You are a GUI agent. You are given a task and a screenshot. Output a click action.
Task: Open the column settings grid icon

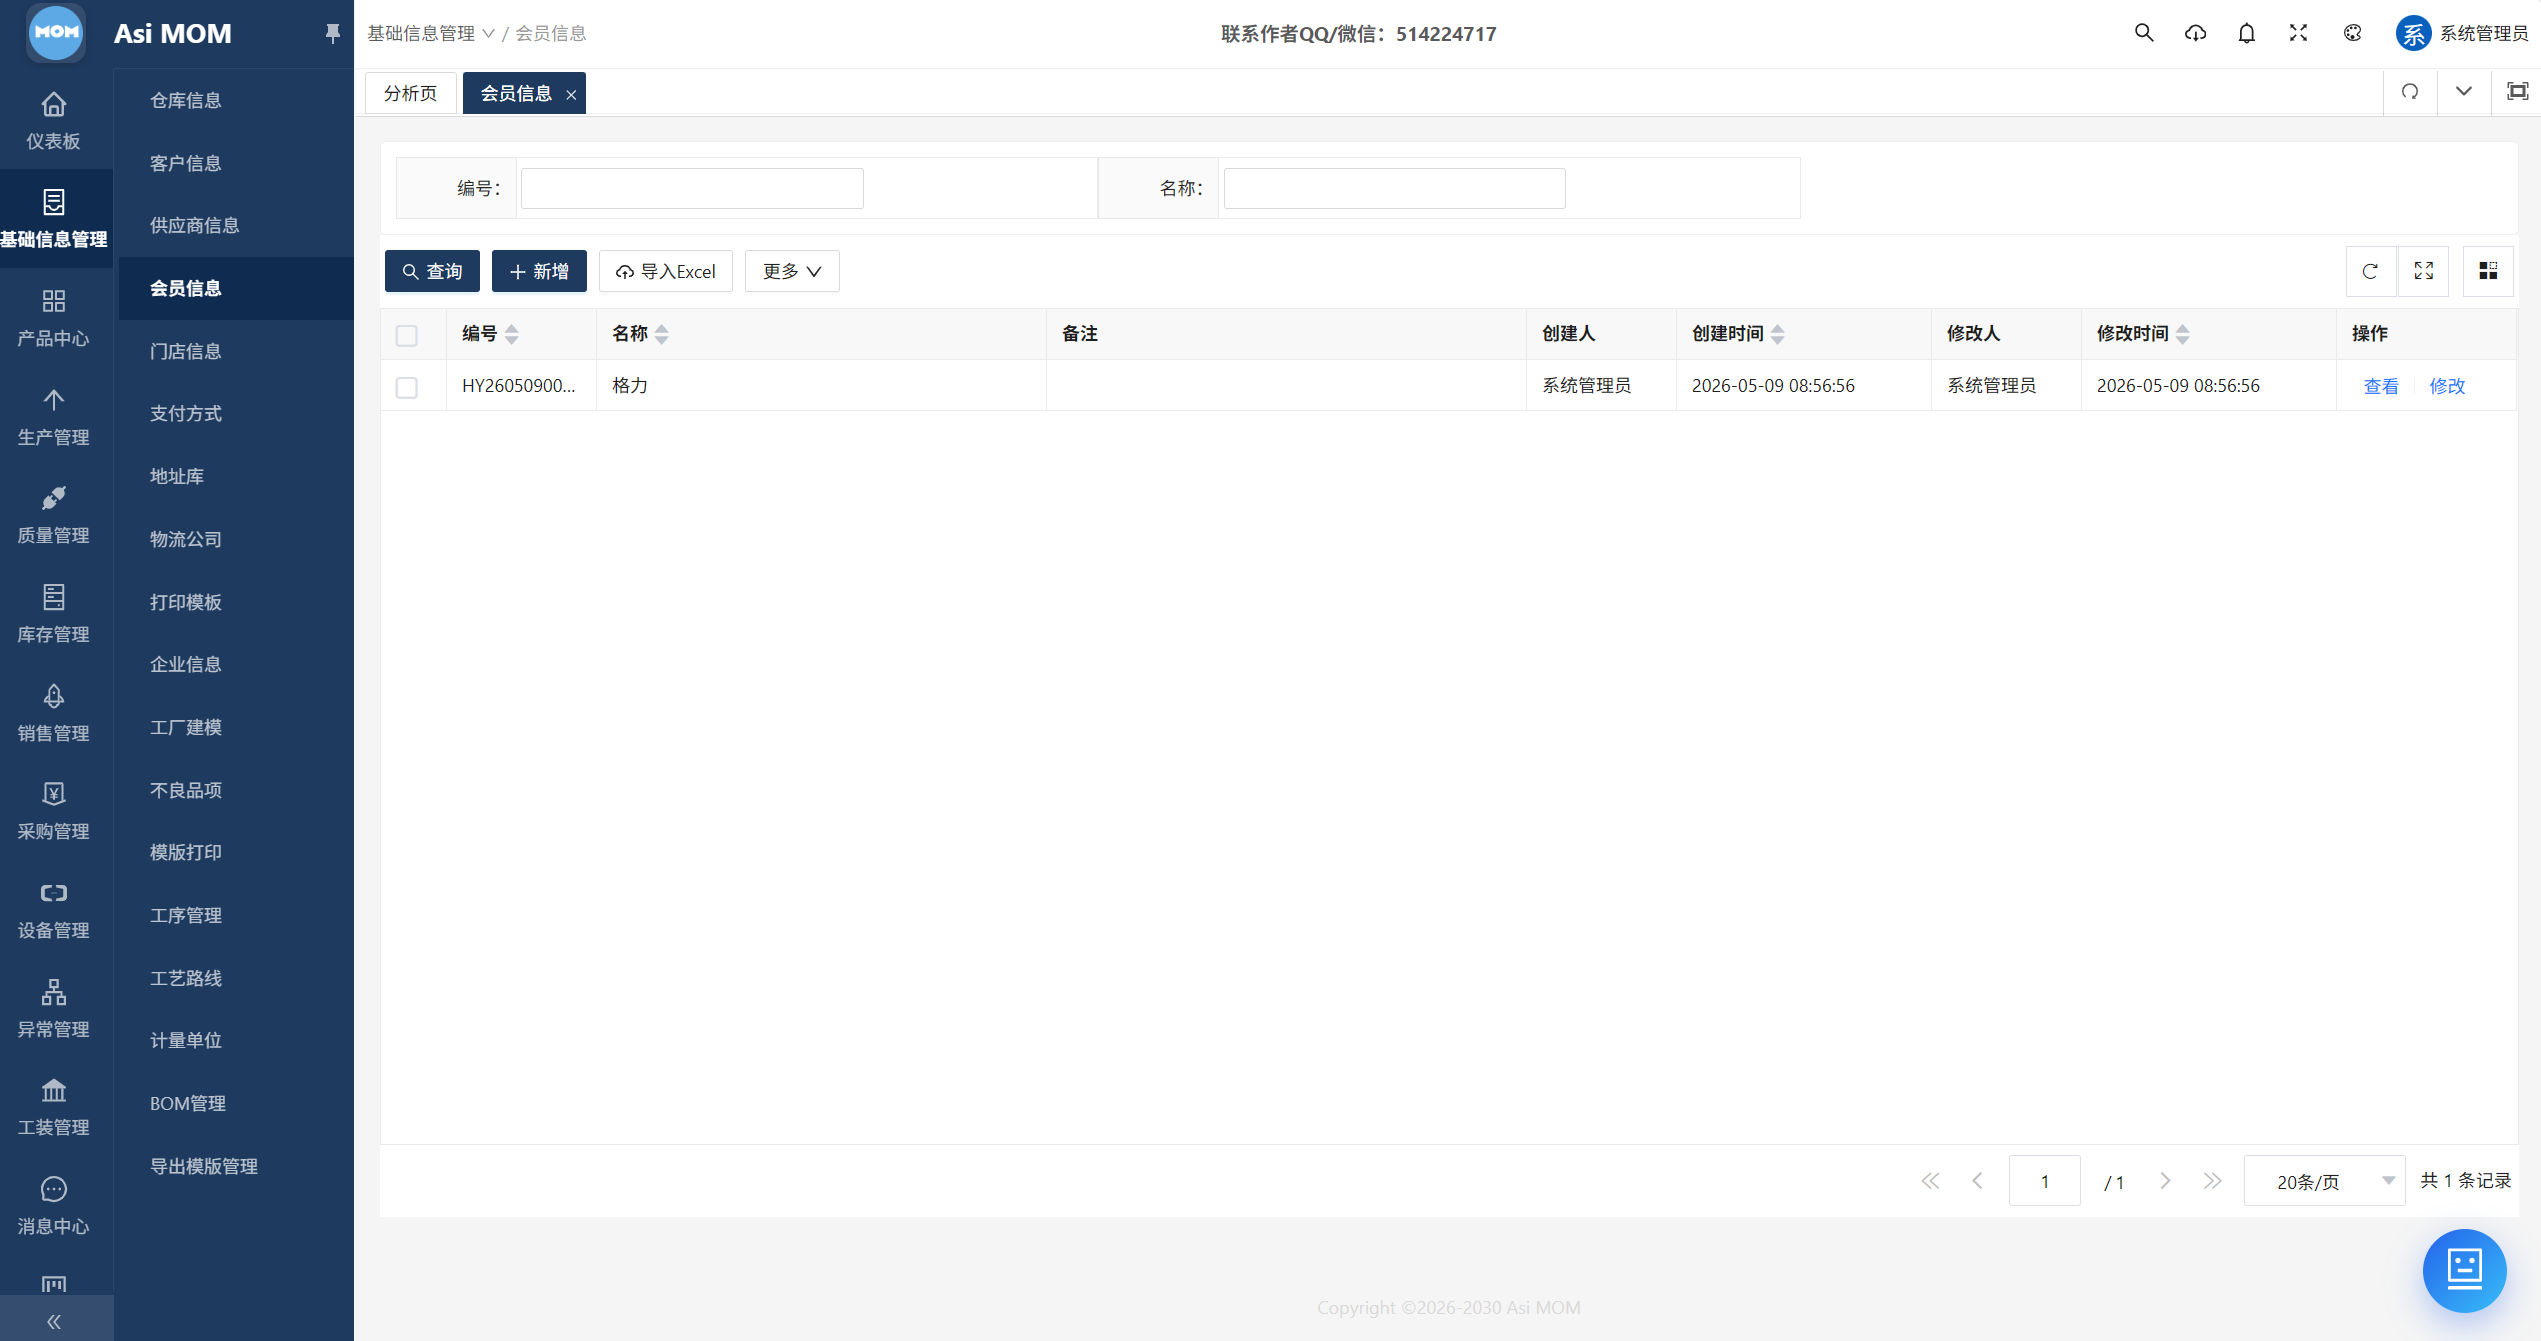click(x=2489, y=271)
